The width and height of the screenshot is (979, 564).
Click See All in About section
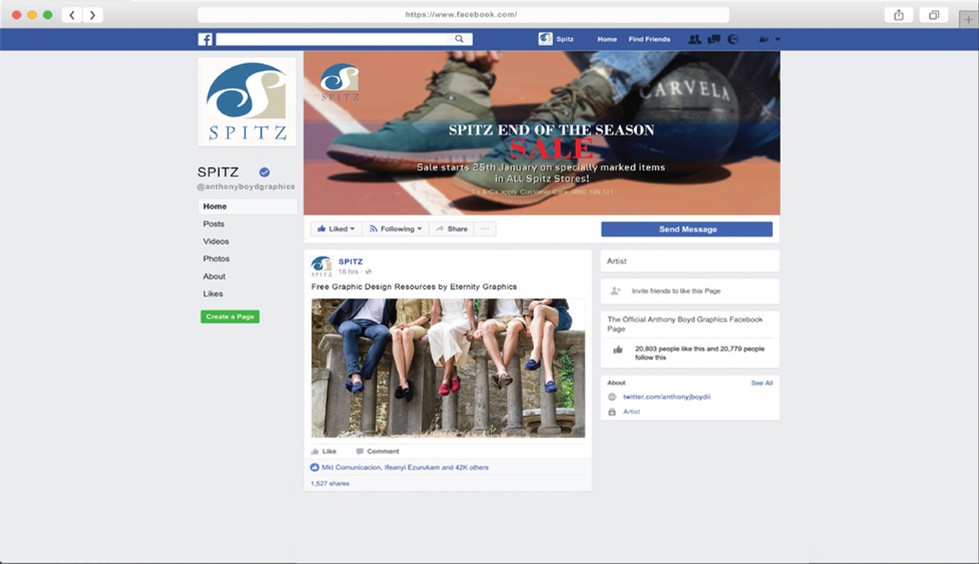pyautogui.click(x=762, y=383)
